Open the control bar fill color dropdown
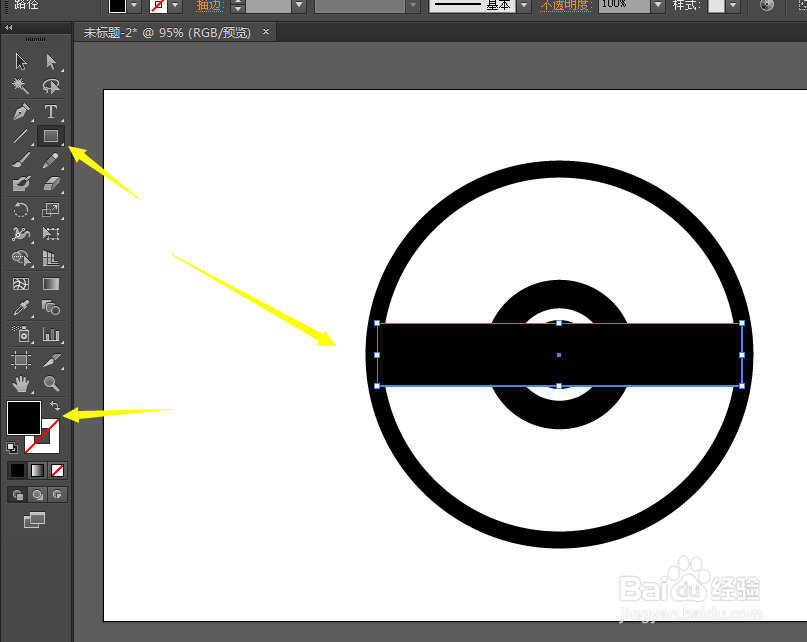This screenshot has width=807, height=642. pyautogui.click(x=134, y=5)
